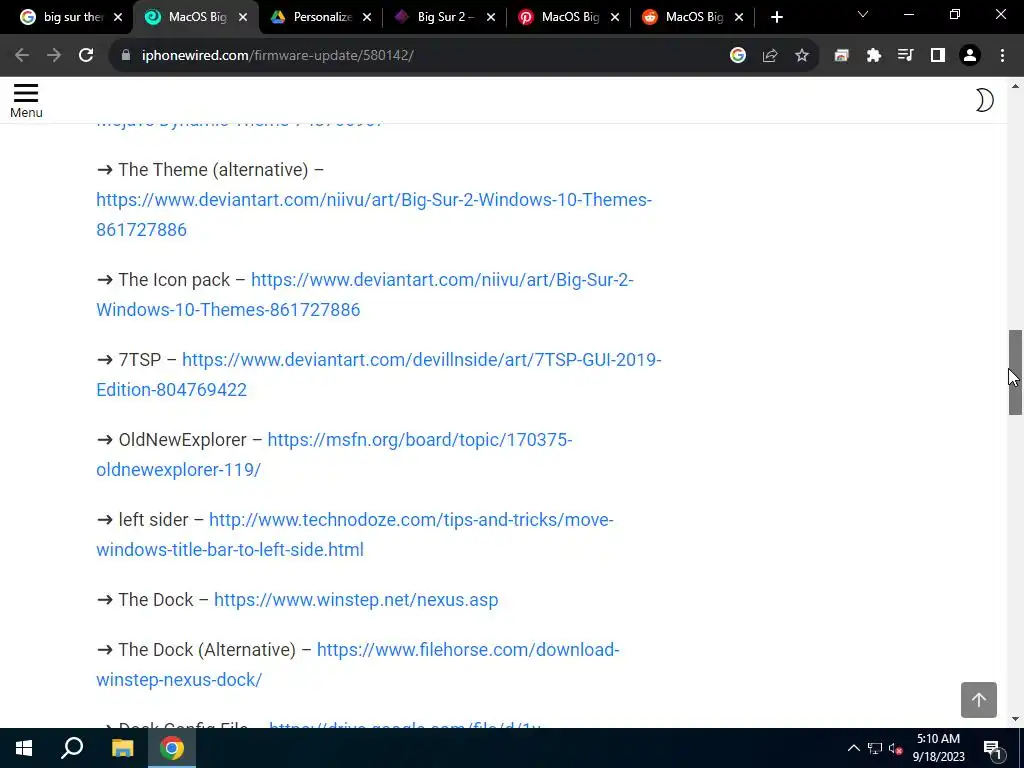Share this page icon in address bar

[x=770, y=56]
